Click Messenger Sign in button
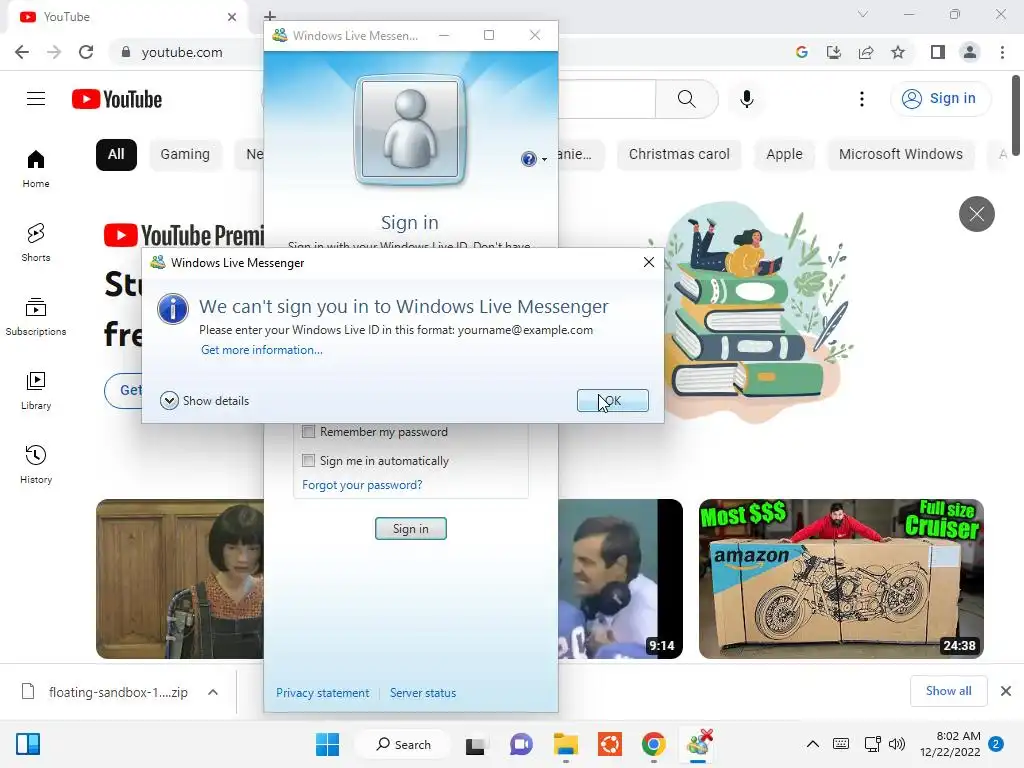This screenshot has width=1024, height=768. pos(411,528)
